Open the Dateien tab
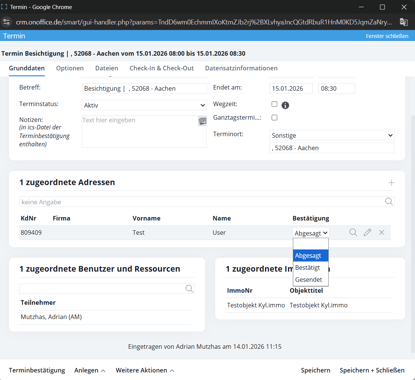Image resolution: width=415 pixels, height=380 pixels. [107, 68]
